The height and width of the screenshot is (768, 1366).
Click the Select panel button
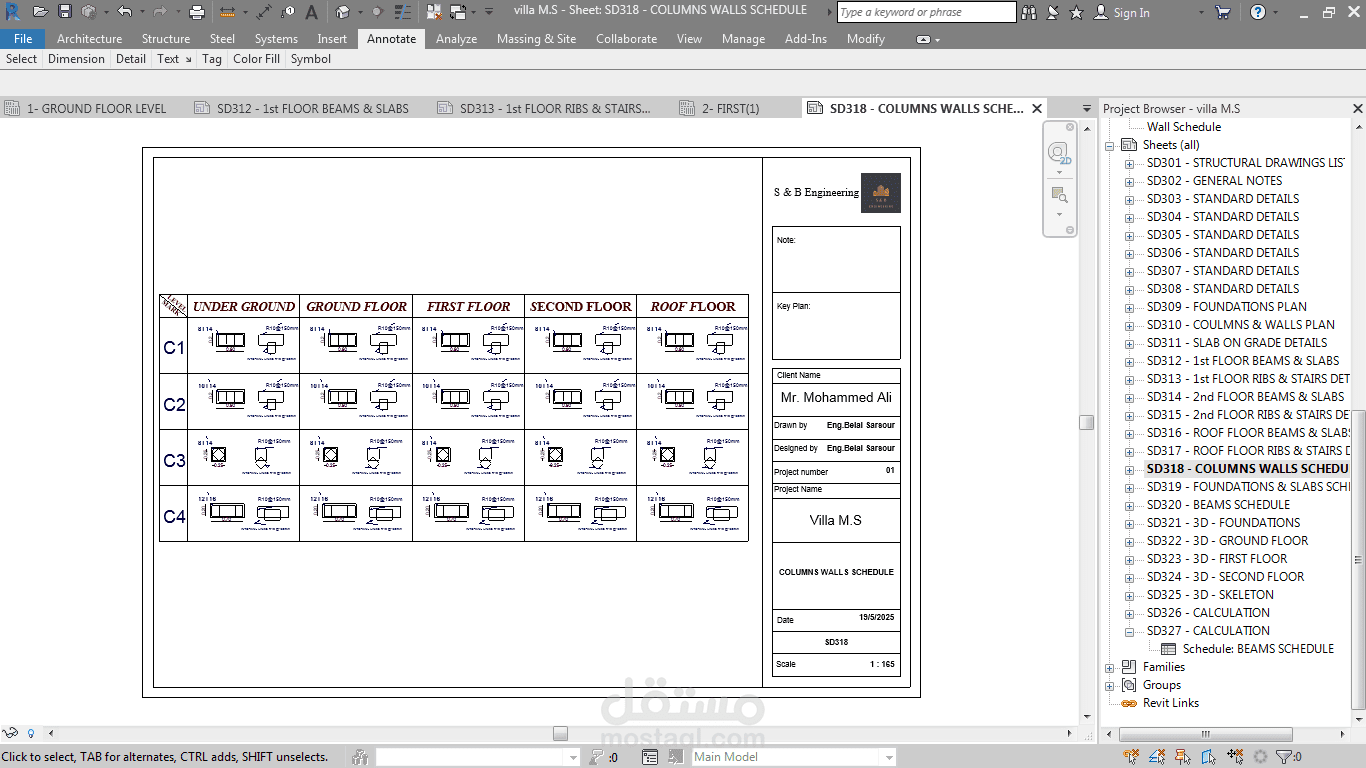coord(21,59)
